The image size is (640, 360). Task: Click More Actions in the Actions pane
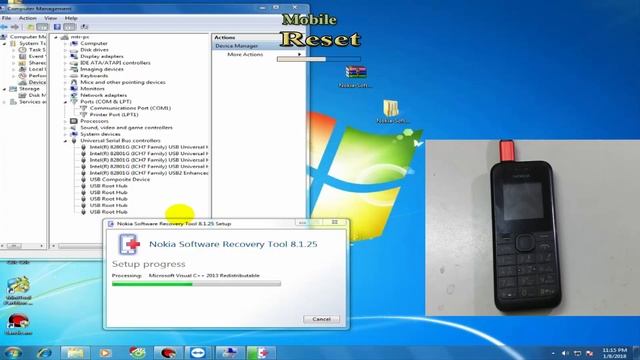click(x=245, y=54)
